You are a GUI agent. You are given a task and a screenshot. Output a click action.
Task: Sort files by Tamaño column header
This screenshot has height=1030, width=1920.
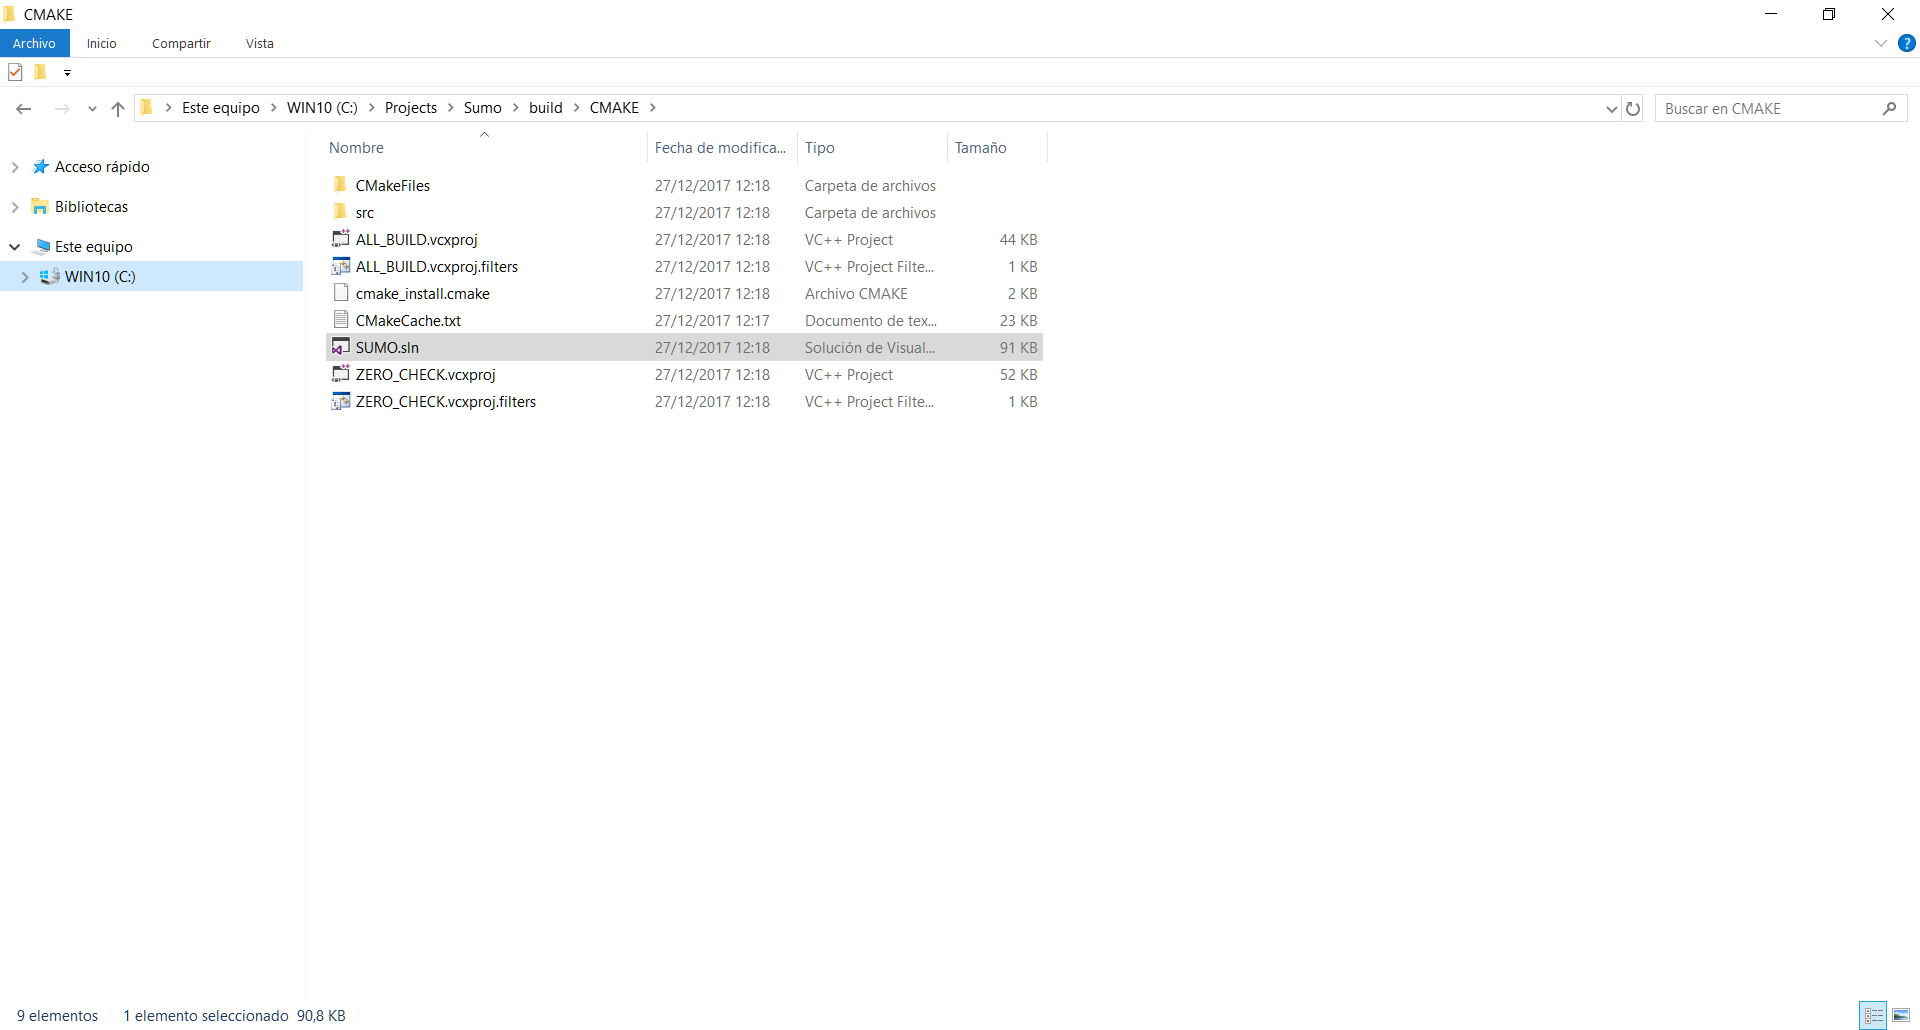980,148
